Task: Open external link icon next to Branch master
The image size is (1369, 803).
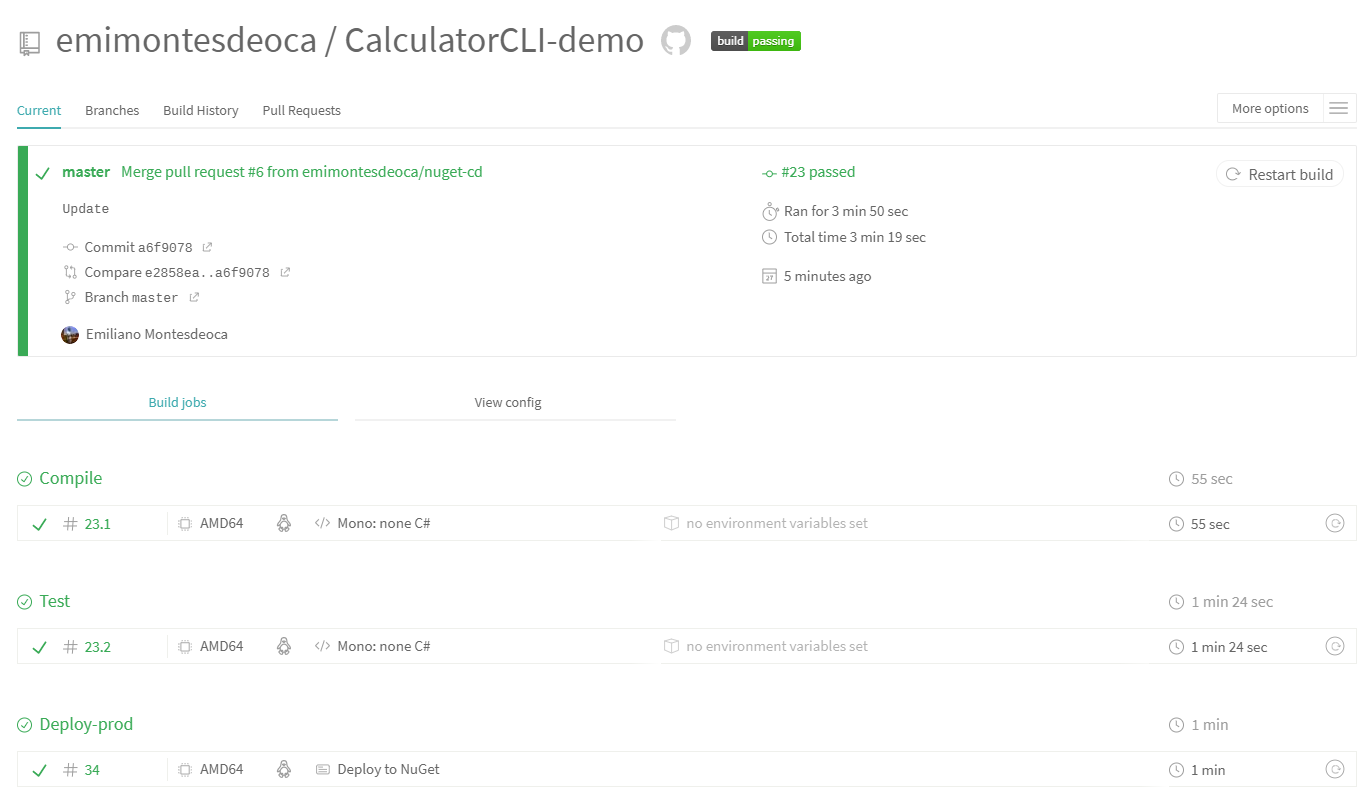Action: [194, 297]
